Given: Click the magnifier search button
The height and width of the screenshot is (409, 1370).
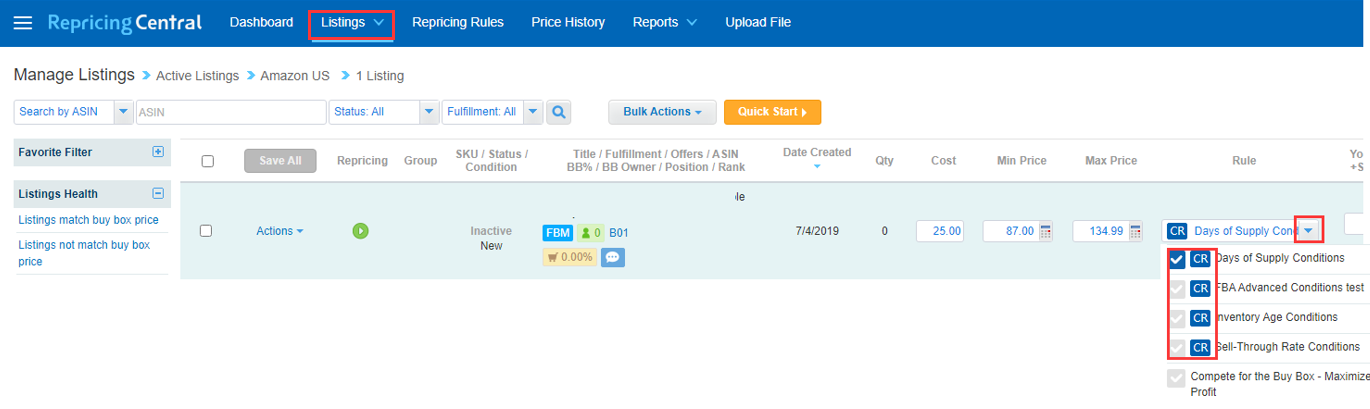Looking at the screenshot, I should click(x=558, y=112).
